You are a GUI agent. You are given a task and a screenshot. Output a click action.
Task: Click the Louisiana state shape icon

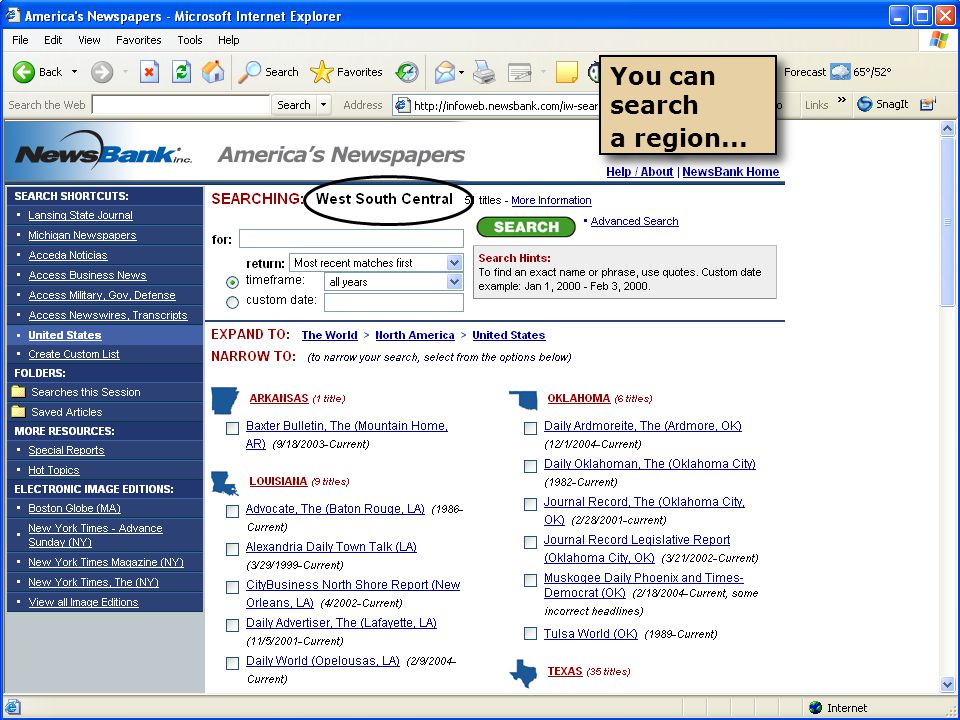[225, 484]
